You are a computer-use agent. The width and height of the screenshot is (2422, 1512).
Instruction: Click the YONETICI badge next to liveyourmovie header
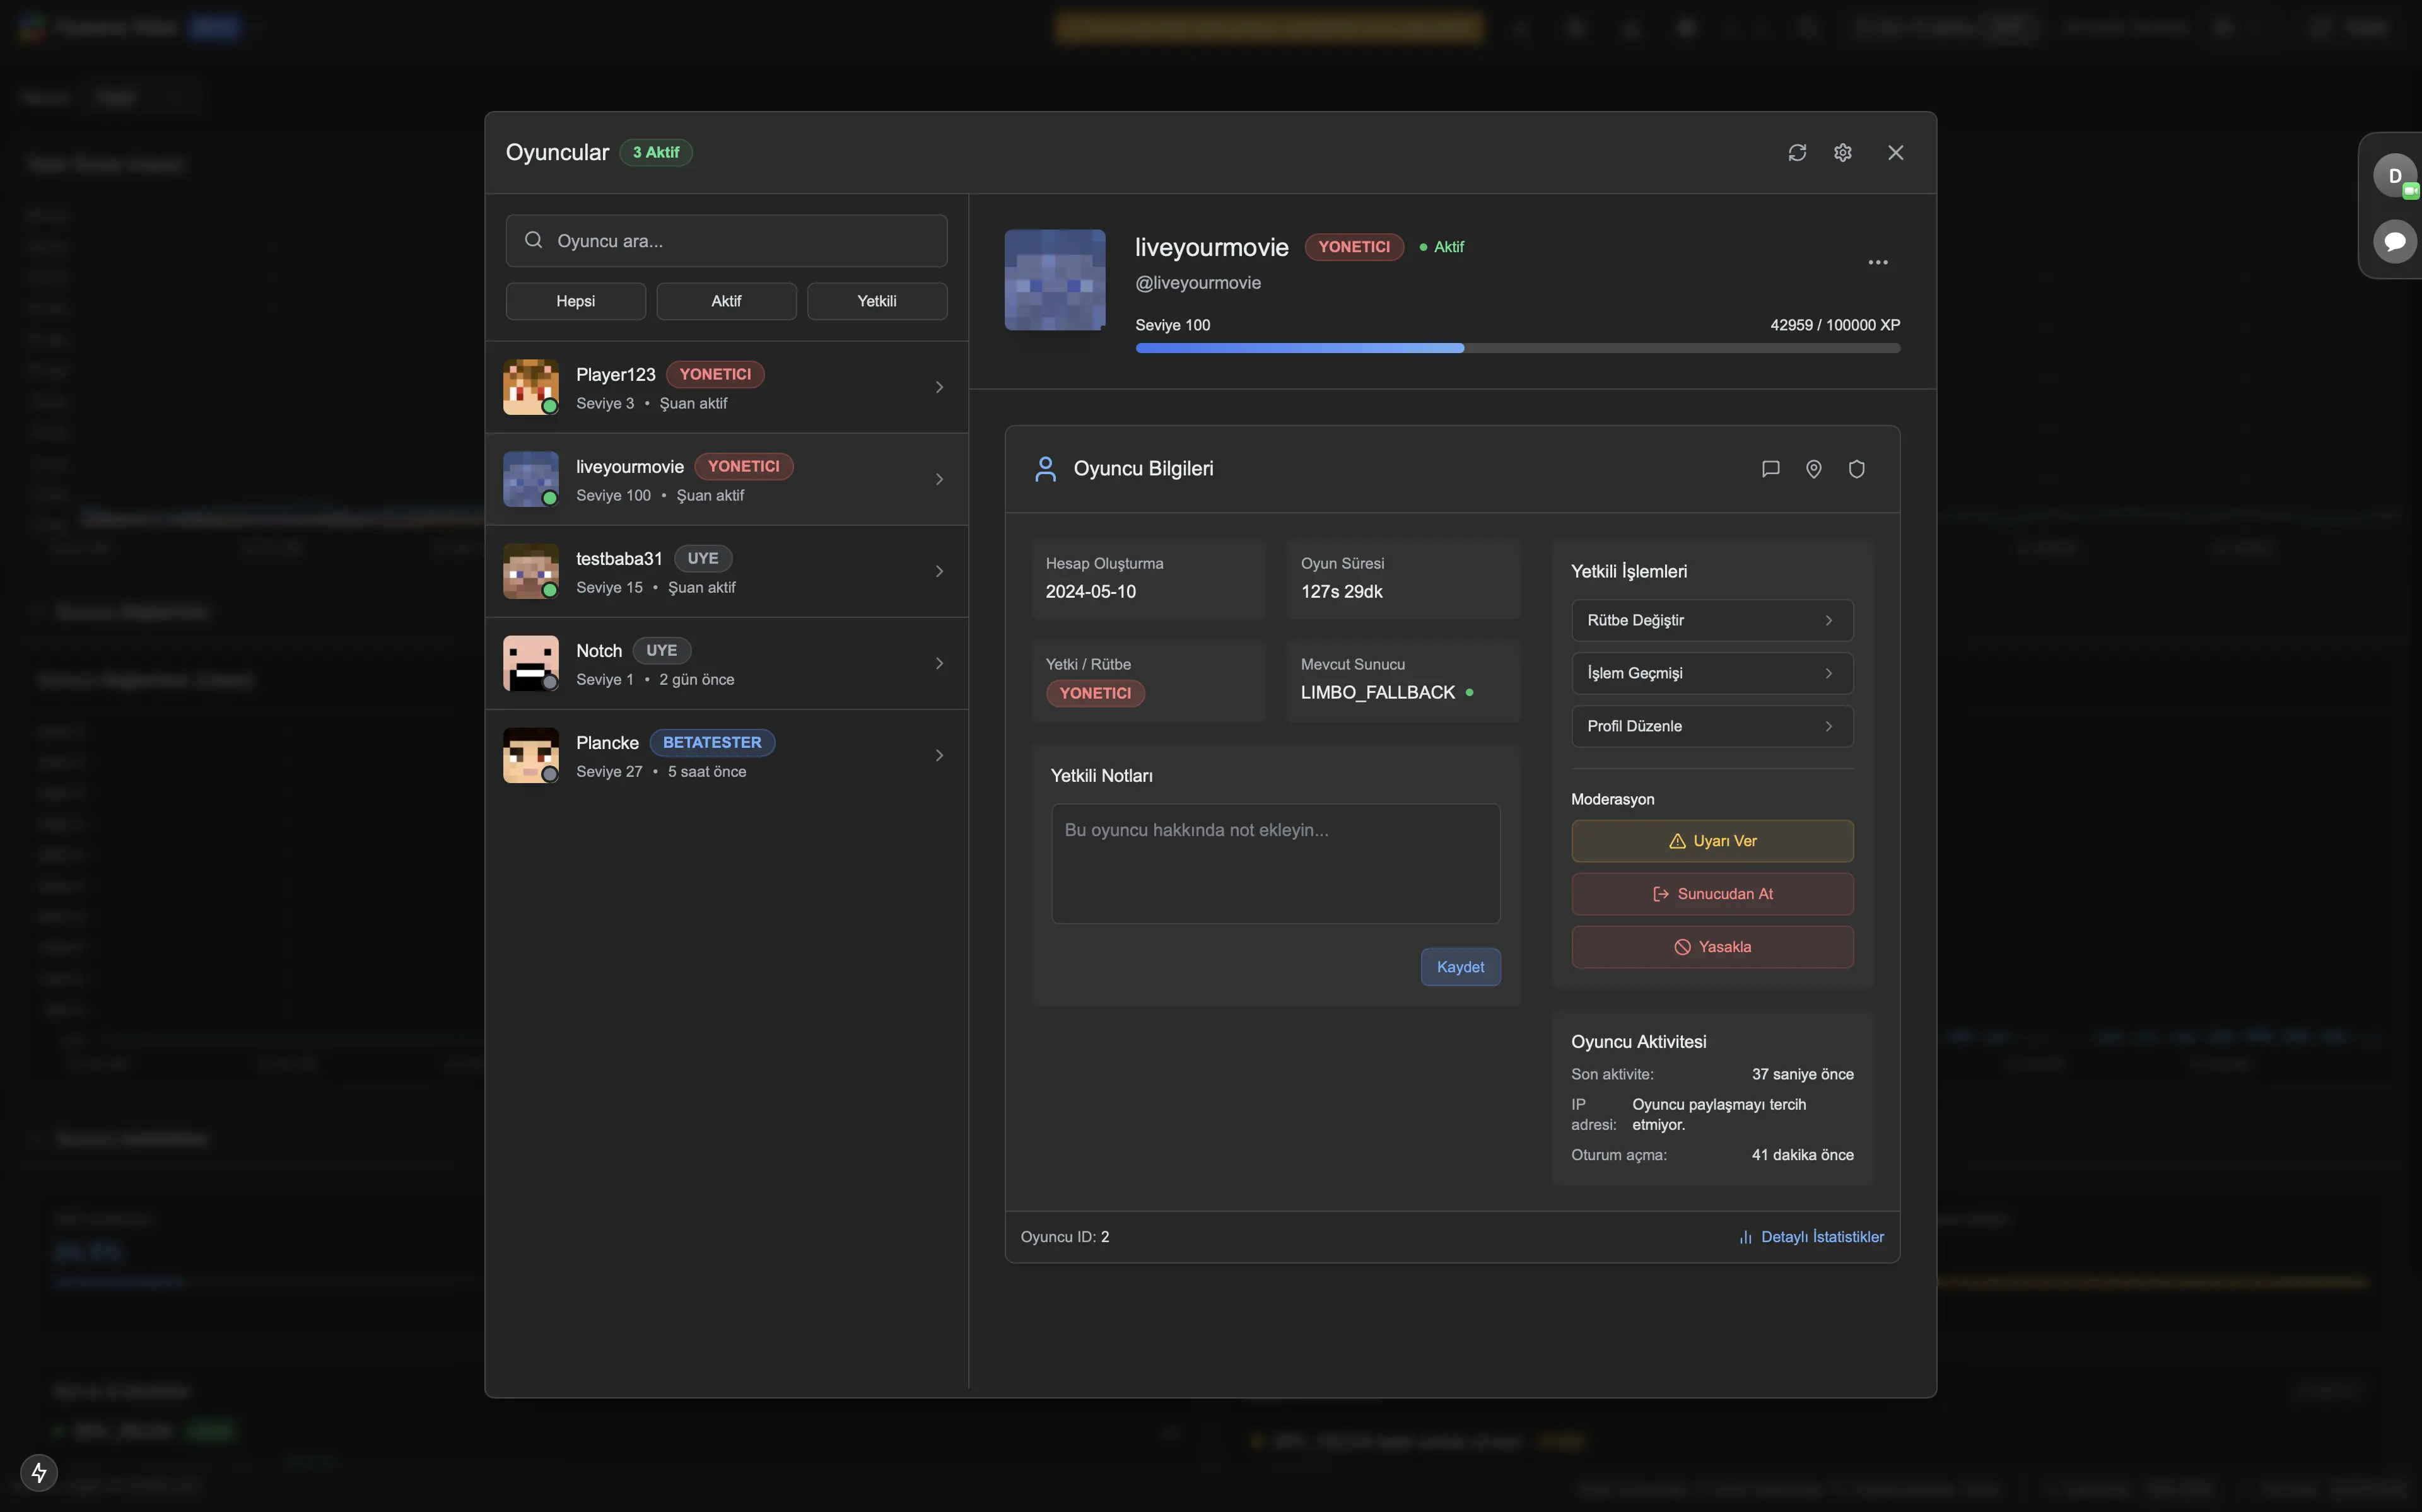tap(1354, 247)
